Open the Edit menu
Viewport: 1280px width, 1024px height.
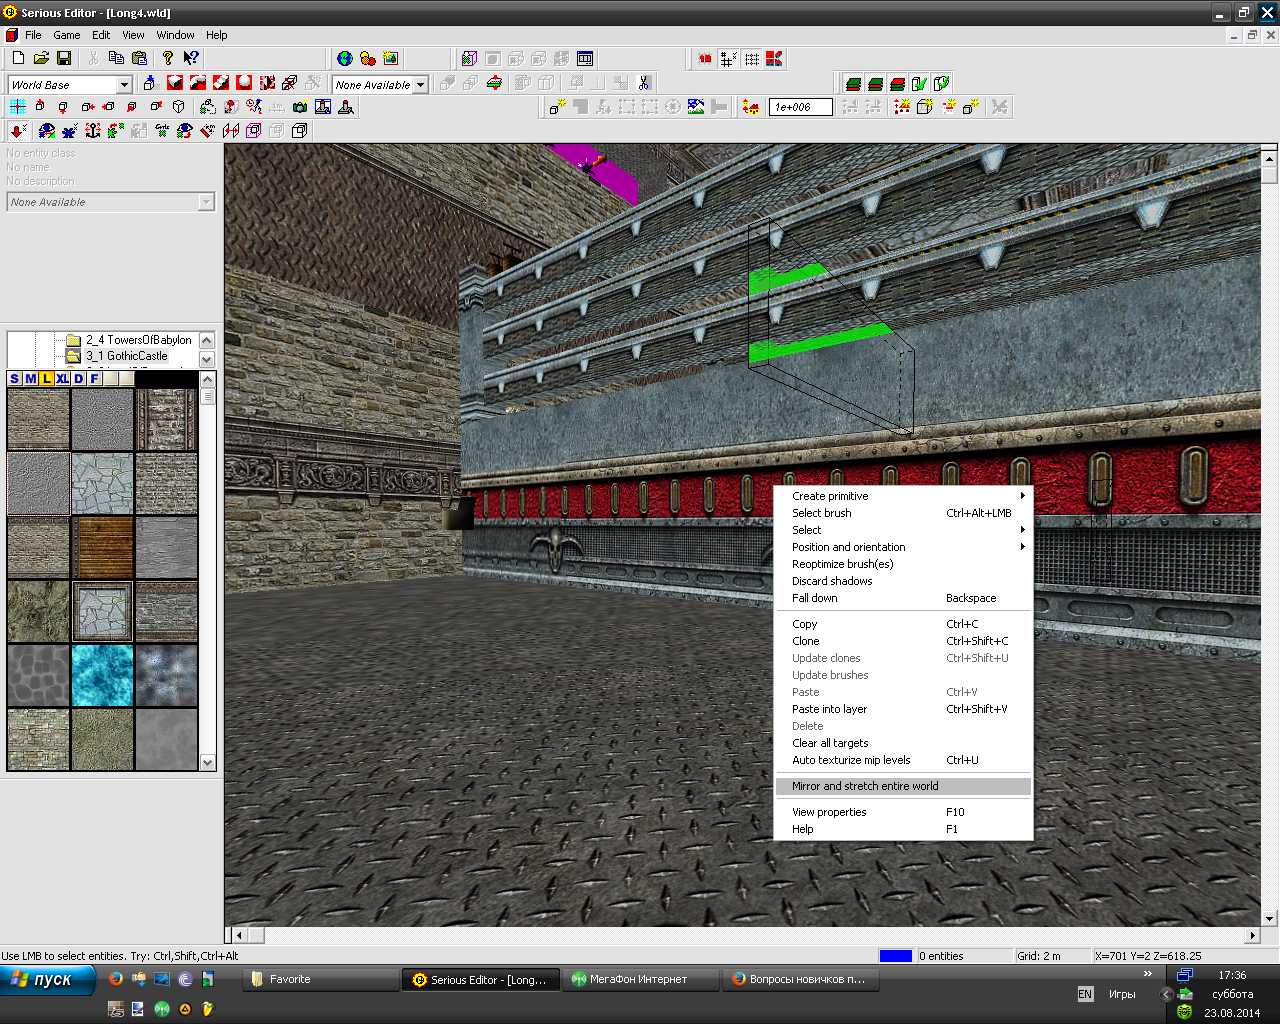[x=101, y=35]
